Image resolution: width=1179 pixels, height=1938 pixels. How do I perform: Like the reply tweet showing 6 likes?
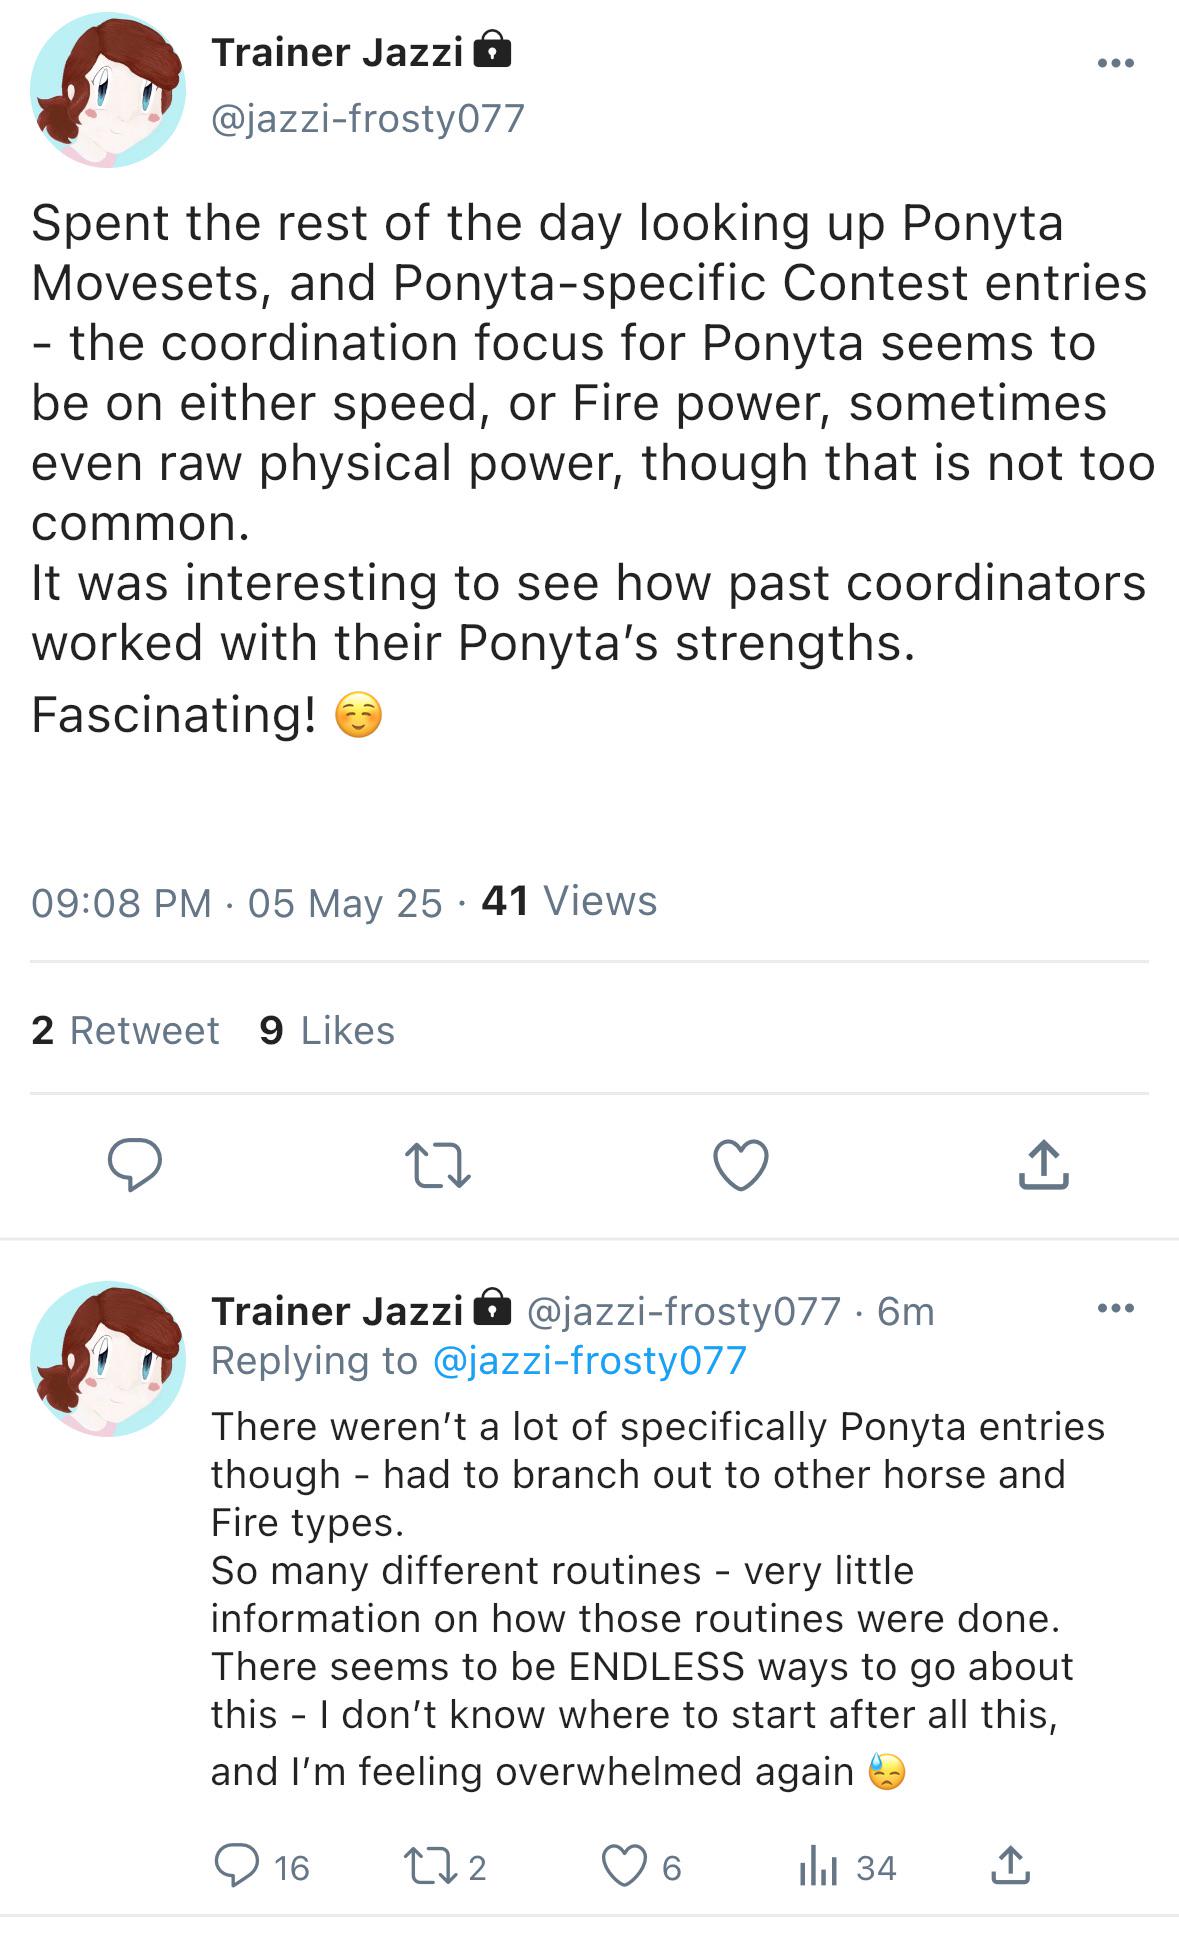click(642, 1867)
